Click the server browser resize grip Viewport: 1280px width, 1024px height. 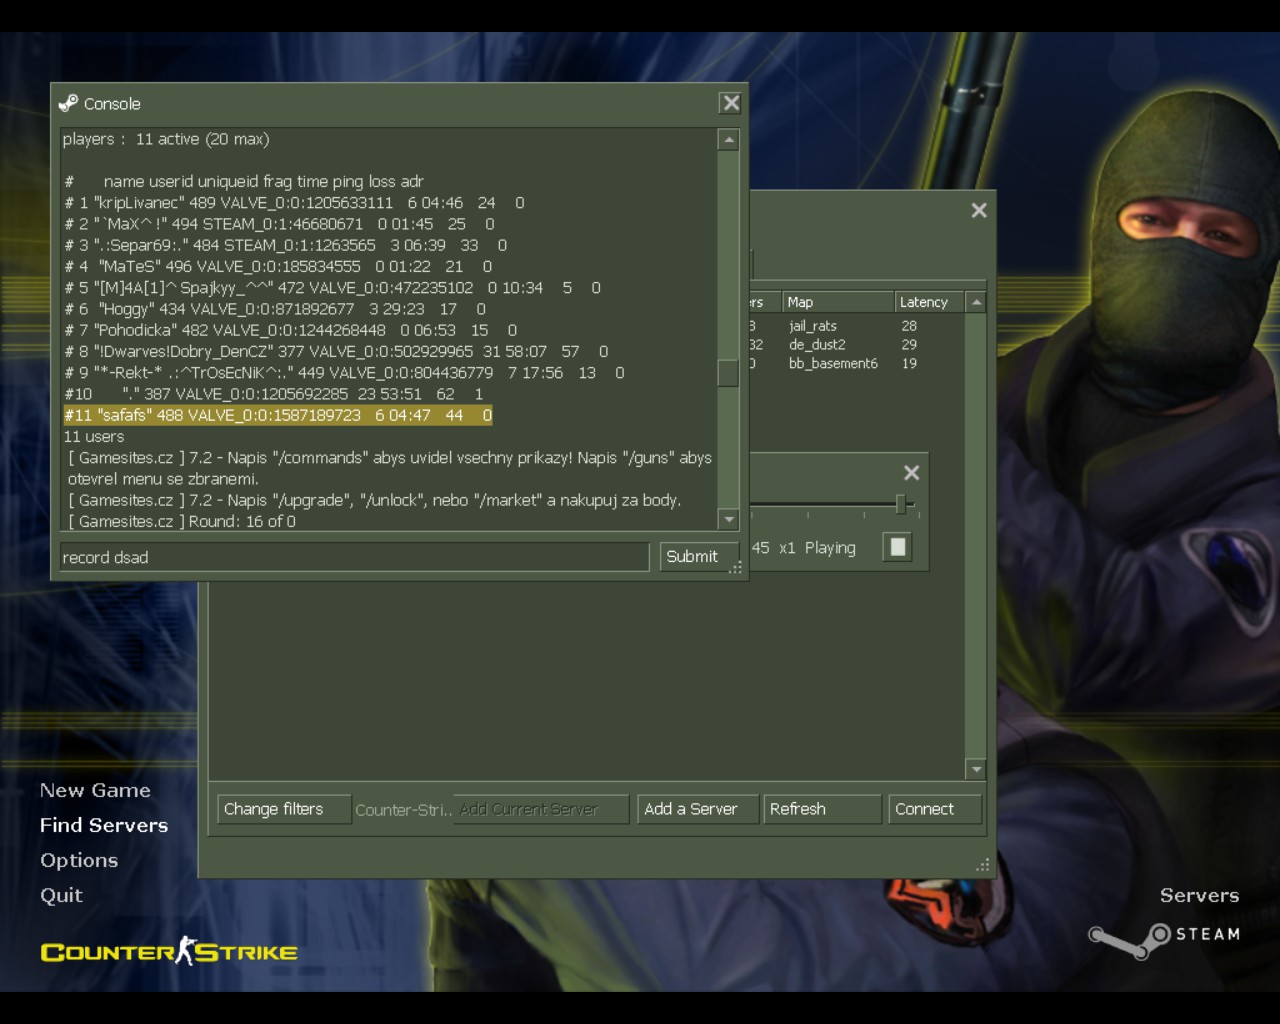click(983, 865)
